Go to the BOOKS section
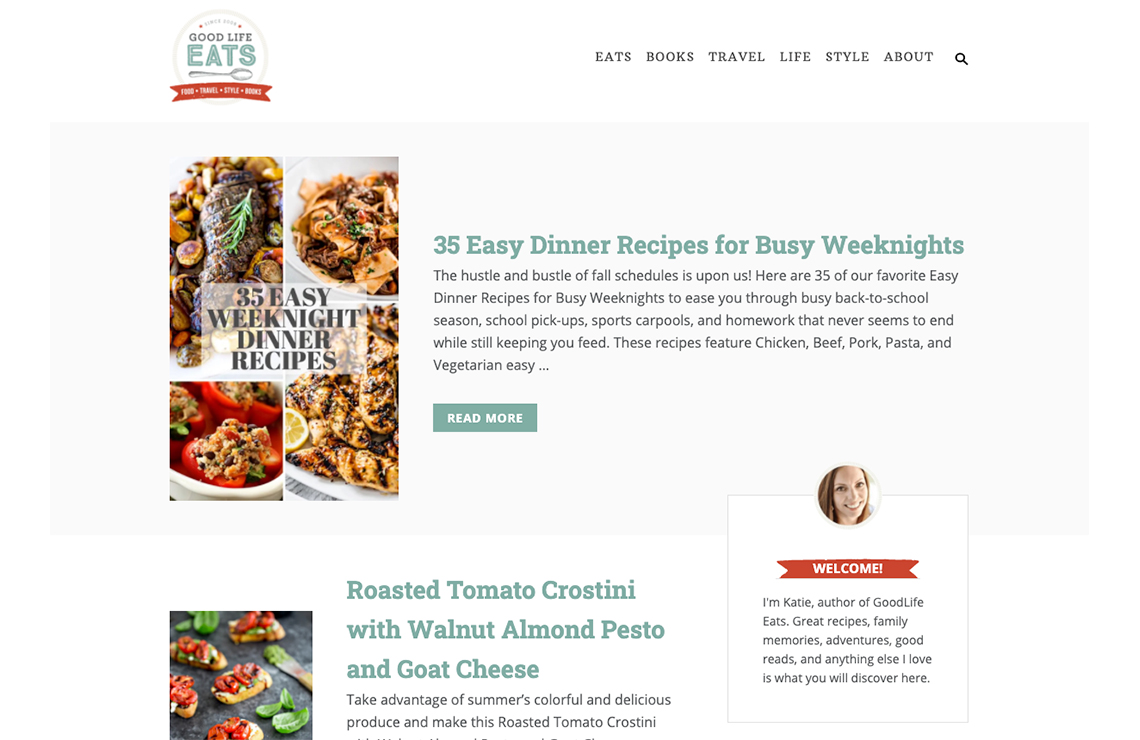Viewport: 1140px width, 740px height. (670, 57)
